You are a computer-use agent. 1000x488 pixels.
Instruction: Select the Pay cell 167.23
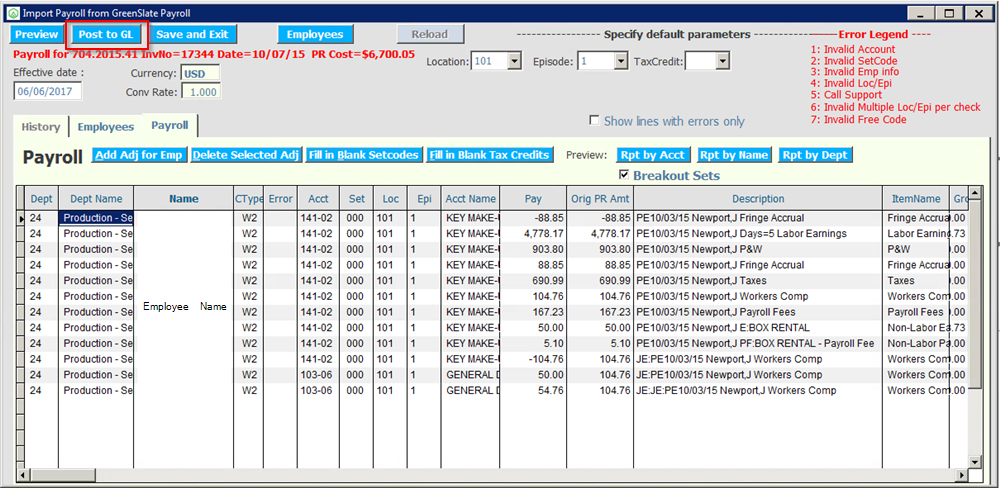tap(533, 312)
